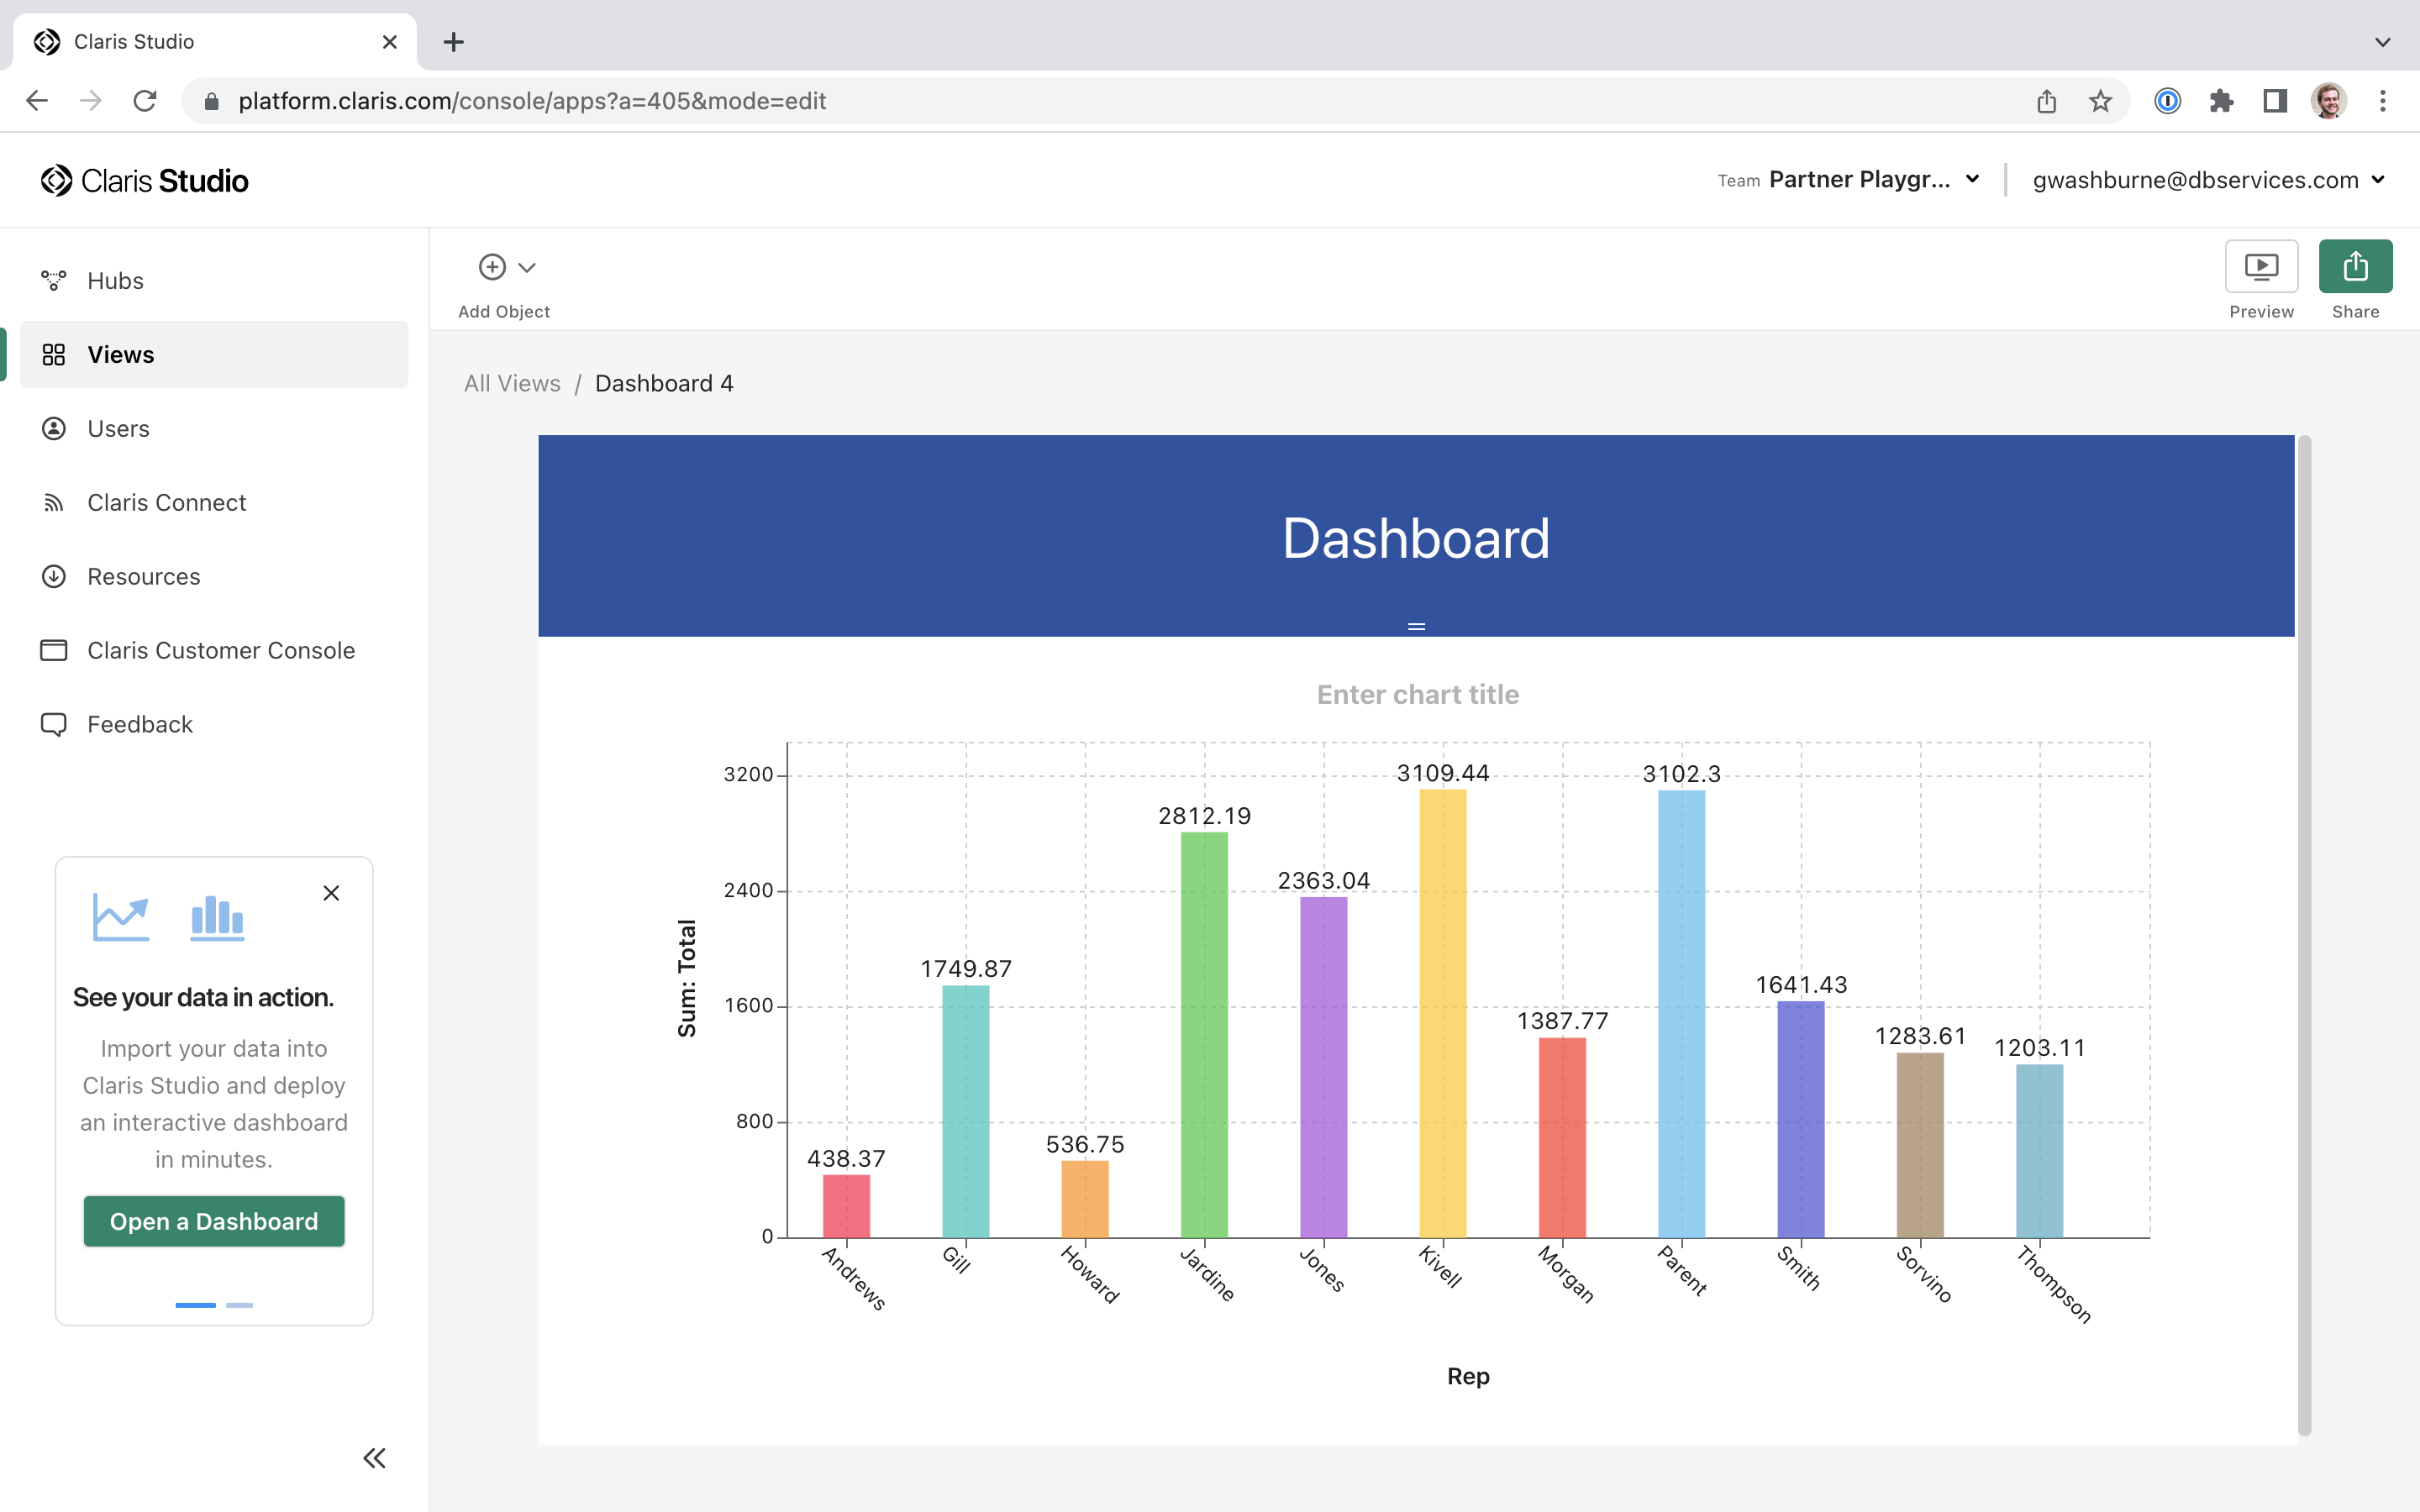Open Users management section

click(118, 427)
